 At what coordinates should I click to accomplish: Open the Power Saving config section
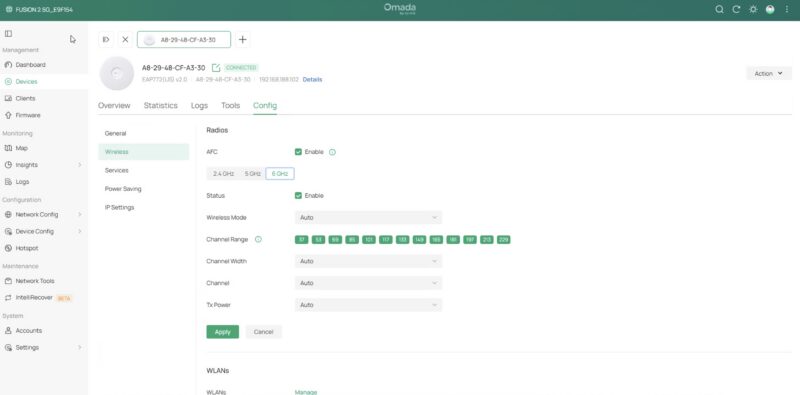click(144, 189)
